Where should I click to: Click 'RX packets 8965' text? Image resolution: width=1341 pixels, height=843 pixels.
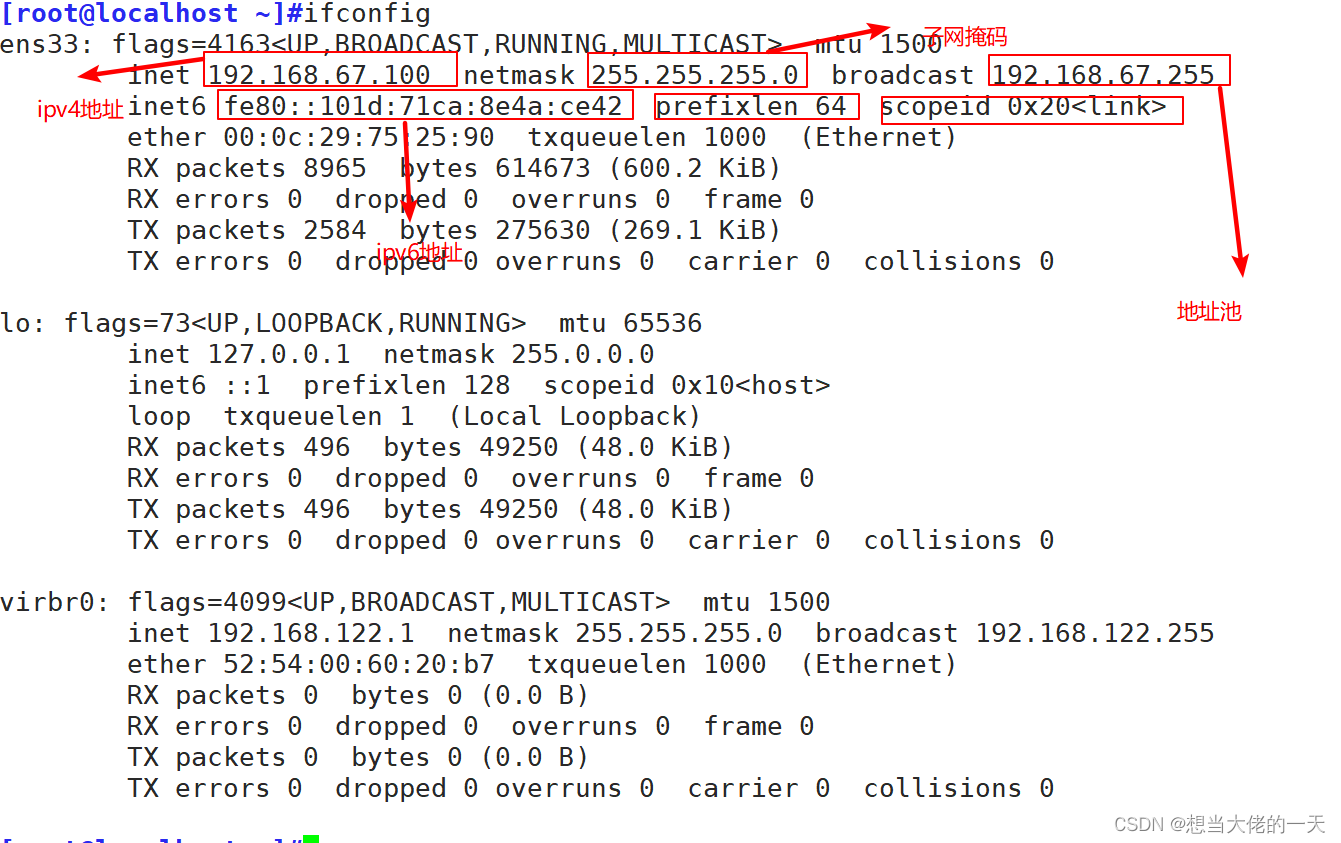(247, 168)
